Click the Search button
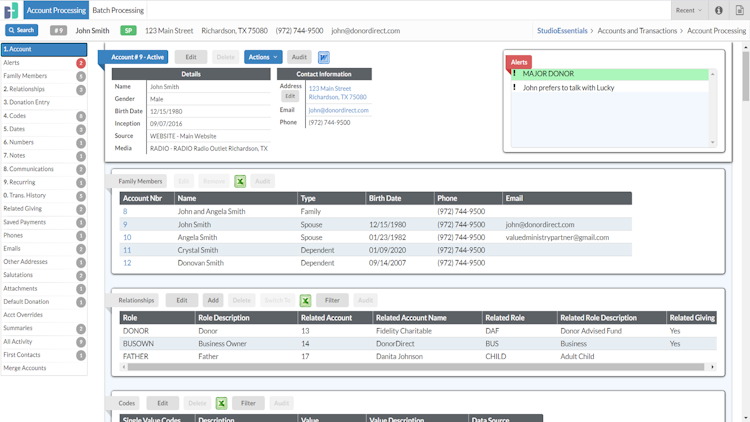The height and width of the screenshot is (422, 750). click(x=22, y=30)
